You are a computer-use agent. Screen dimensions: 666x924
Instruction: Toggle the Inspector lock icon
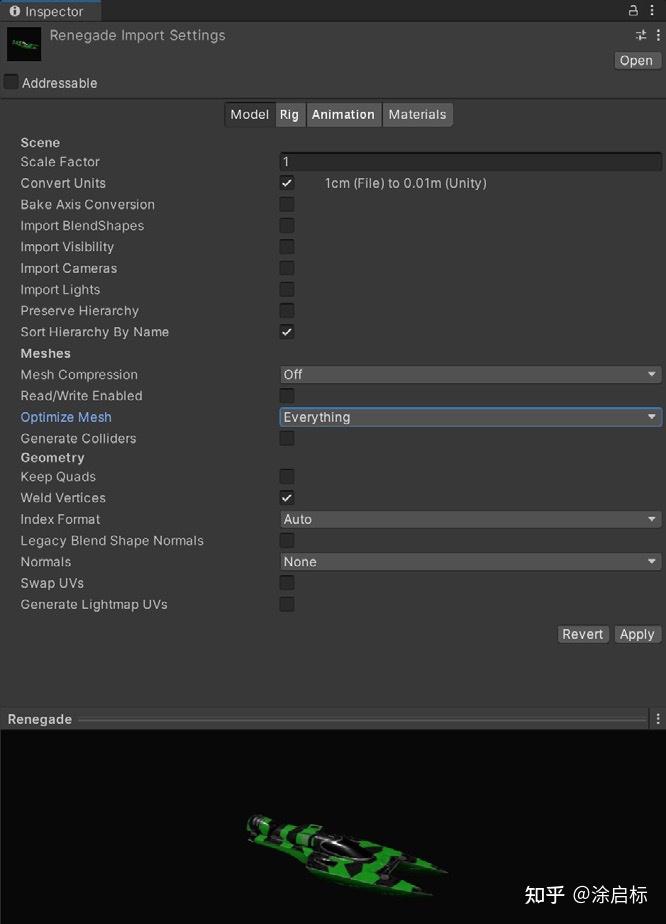point(633,11)
